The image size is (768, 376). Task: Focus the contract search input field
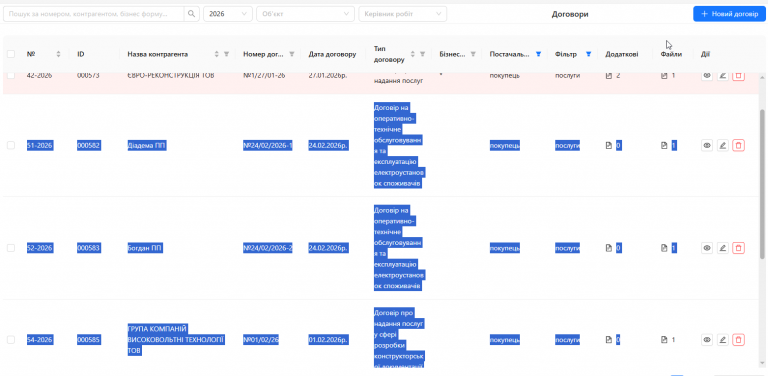(x=94, y=14)
